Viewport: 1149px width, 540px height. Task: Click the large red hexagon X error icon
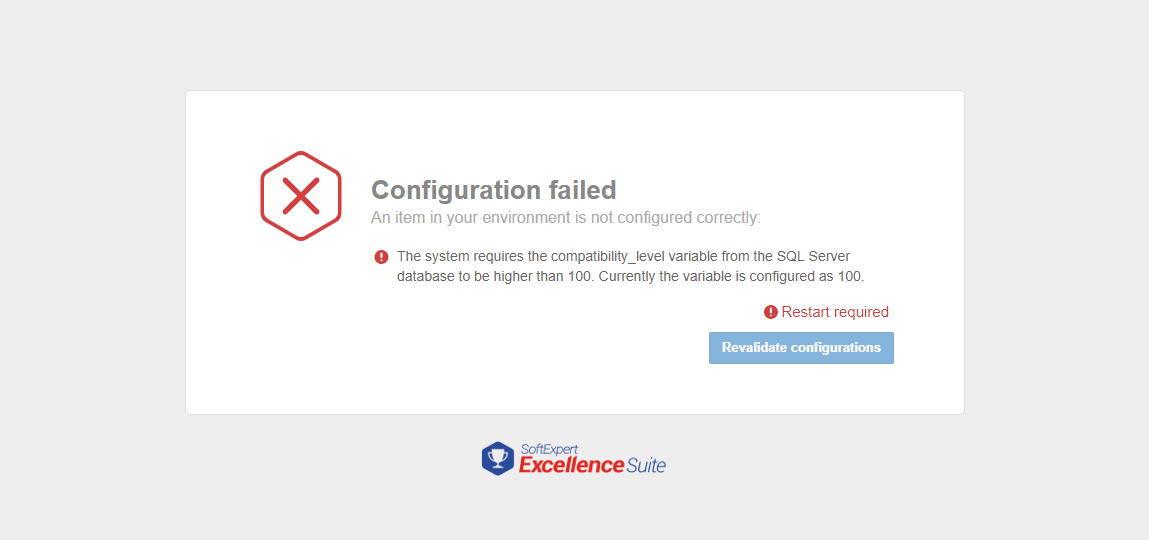click(300, 196)
